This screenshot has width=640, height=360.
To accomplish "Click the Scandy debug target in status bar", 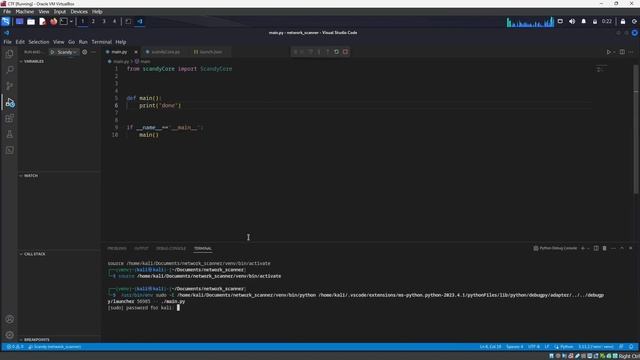I will (55, 347).
